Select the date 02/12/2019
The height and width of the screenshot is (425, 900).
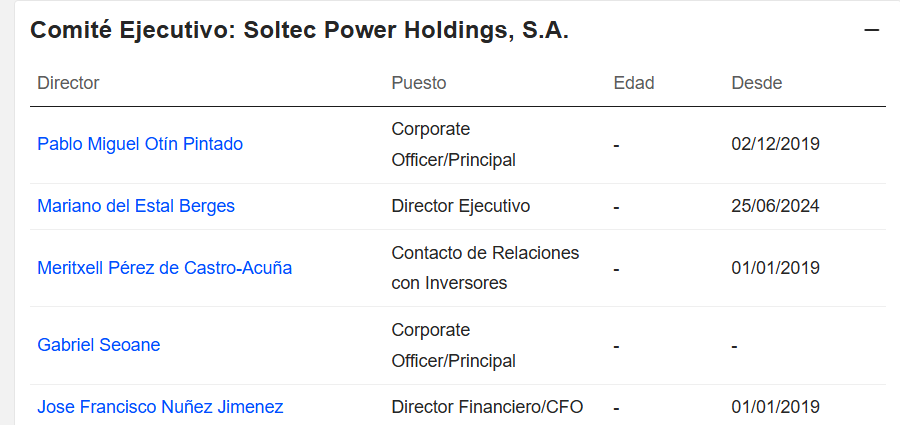coord(775,144)
